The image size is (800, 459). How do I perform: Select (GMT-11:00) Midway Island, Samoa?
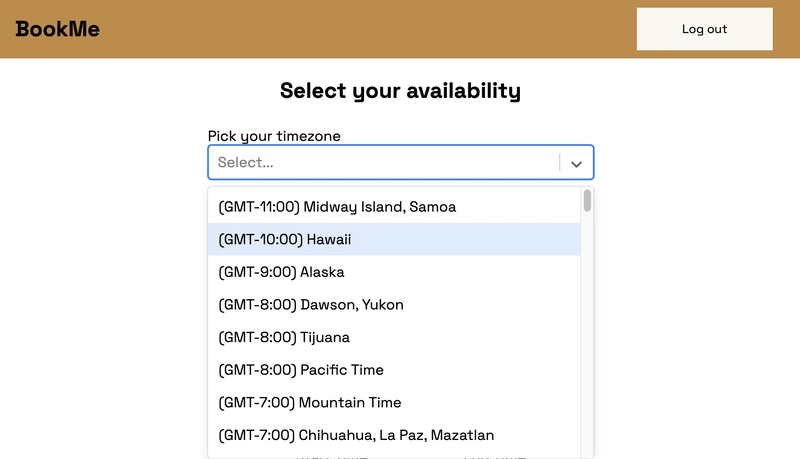[x=394, y=207]
